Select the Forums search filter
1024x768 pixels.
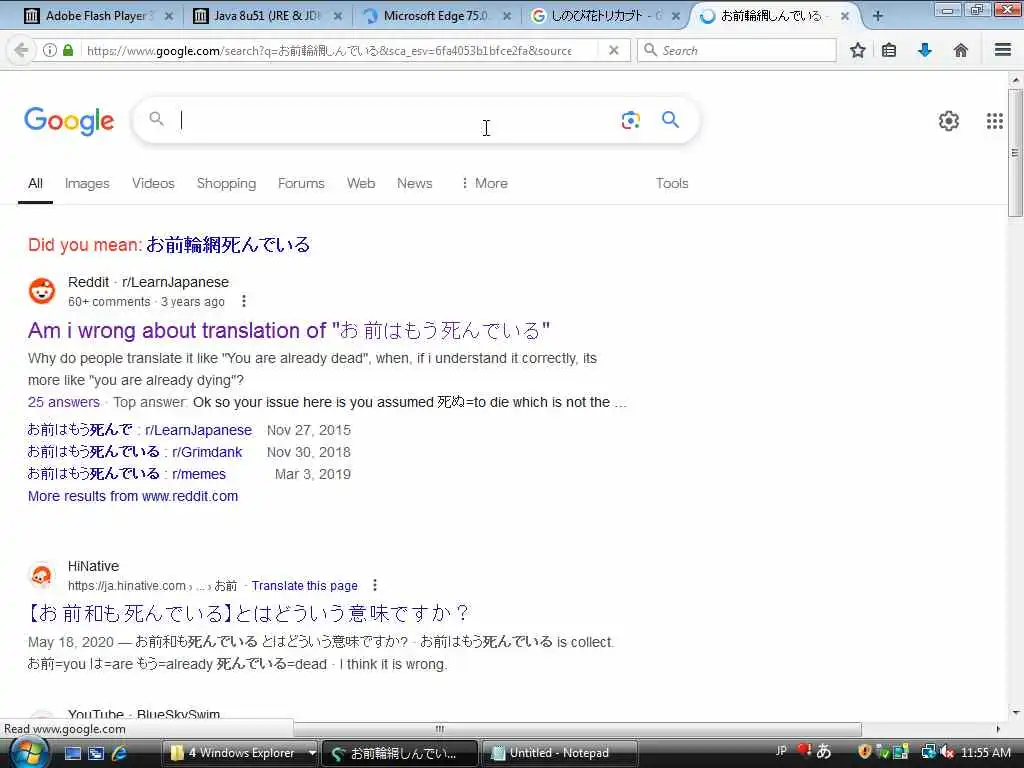[301, 184]
